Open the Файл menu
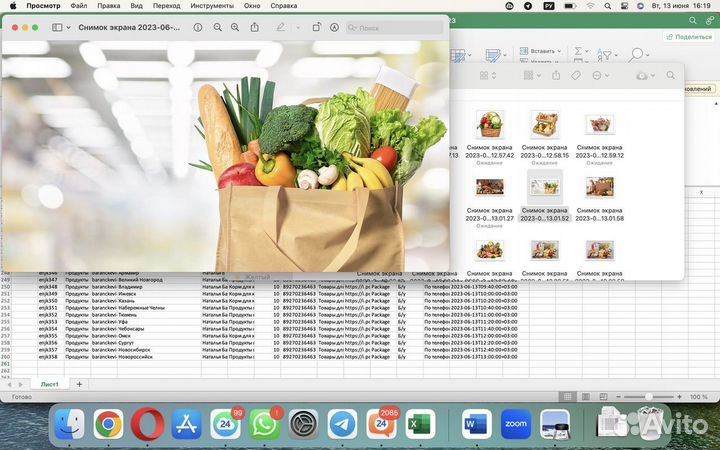 pyautogui.click(x=79, y=6)
